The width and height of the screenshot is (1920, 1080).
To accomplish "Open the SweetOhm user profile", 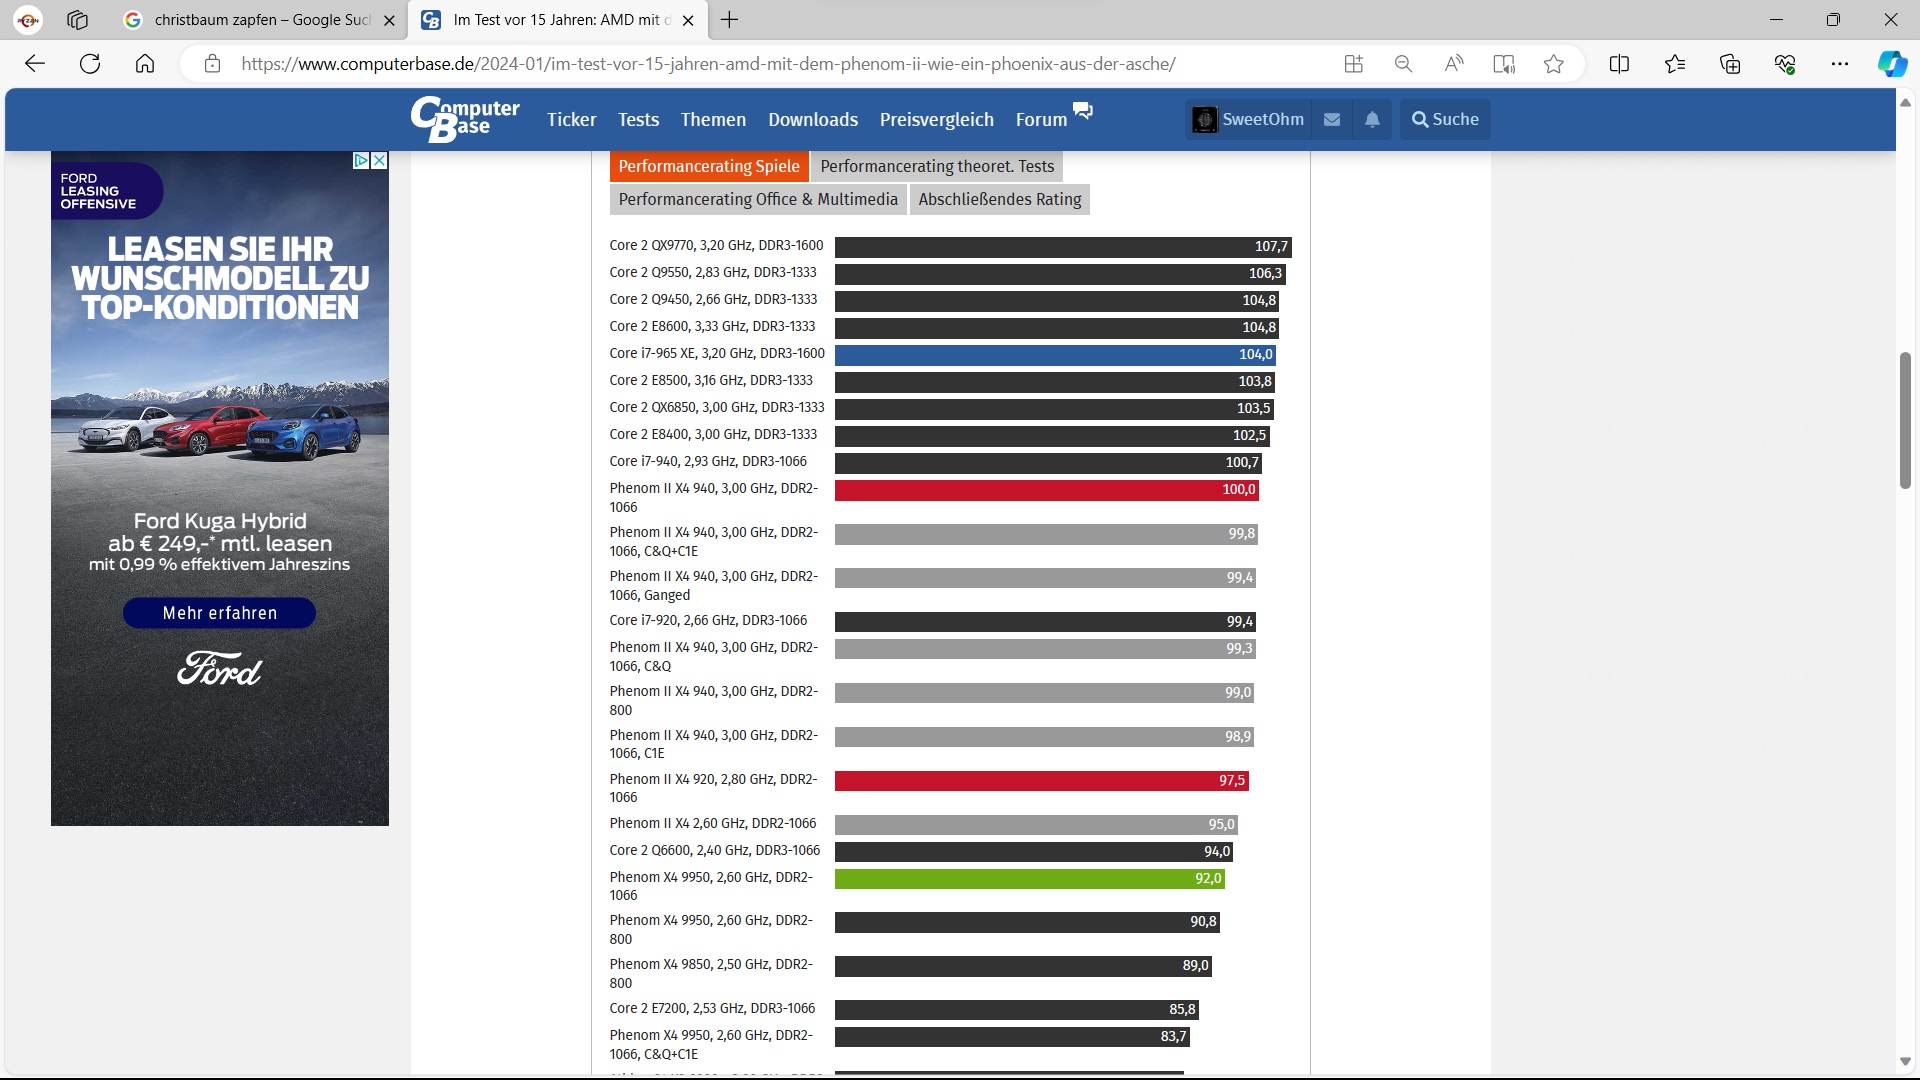I will 1249,119.
